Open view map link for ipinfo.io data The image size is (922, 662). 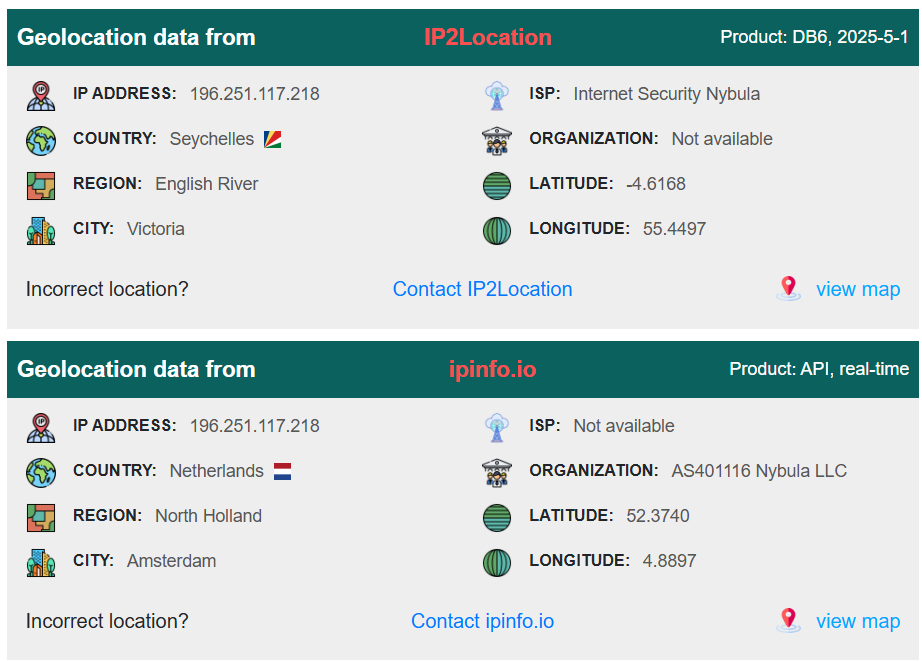pyautogui.click(x=858, y=621)
